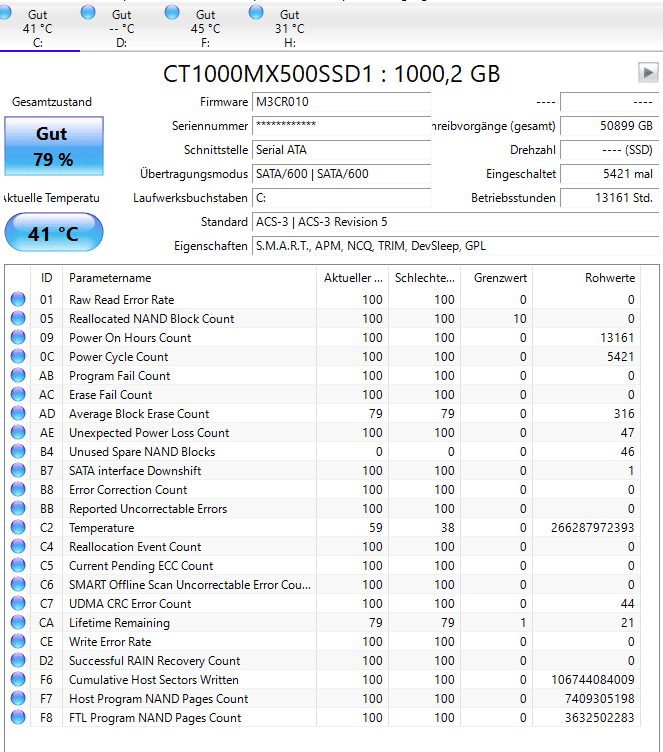Click status icon of Program Fail Count
Viewport: 663px width, 752px height.
pos(18,376)
